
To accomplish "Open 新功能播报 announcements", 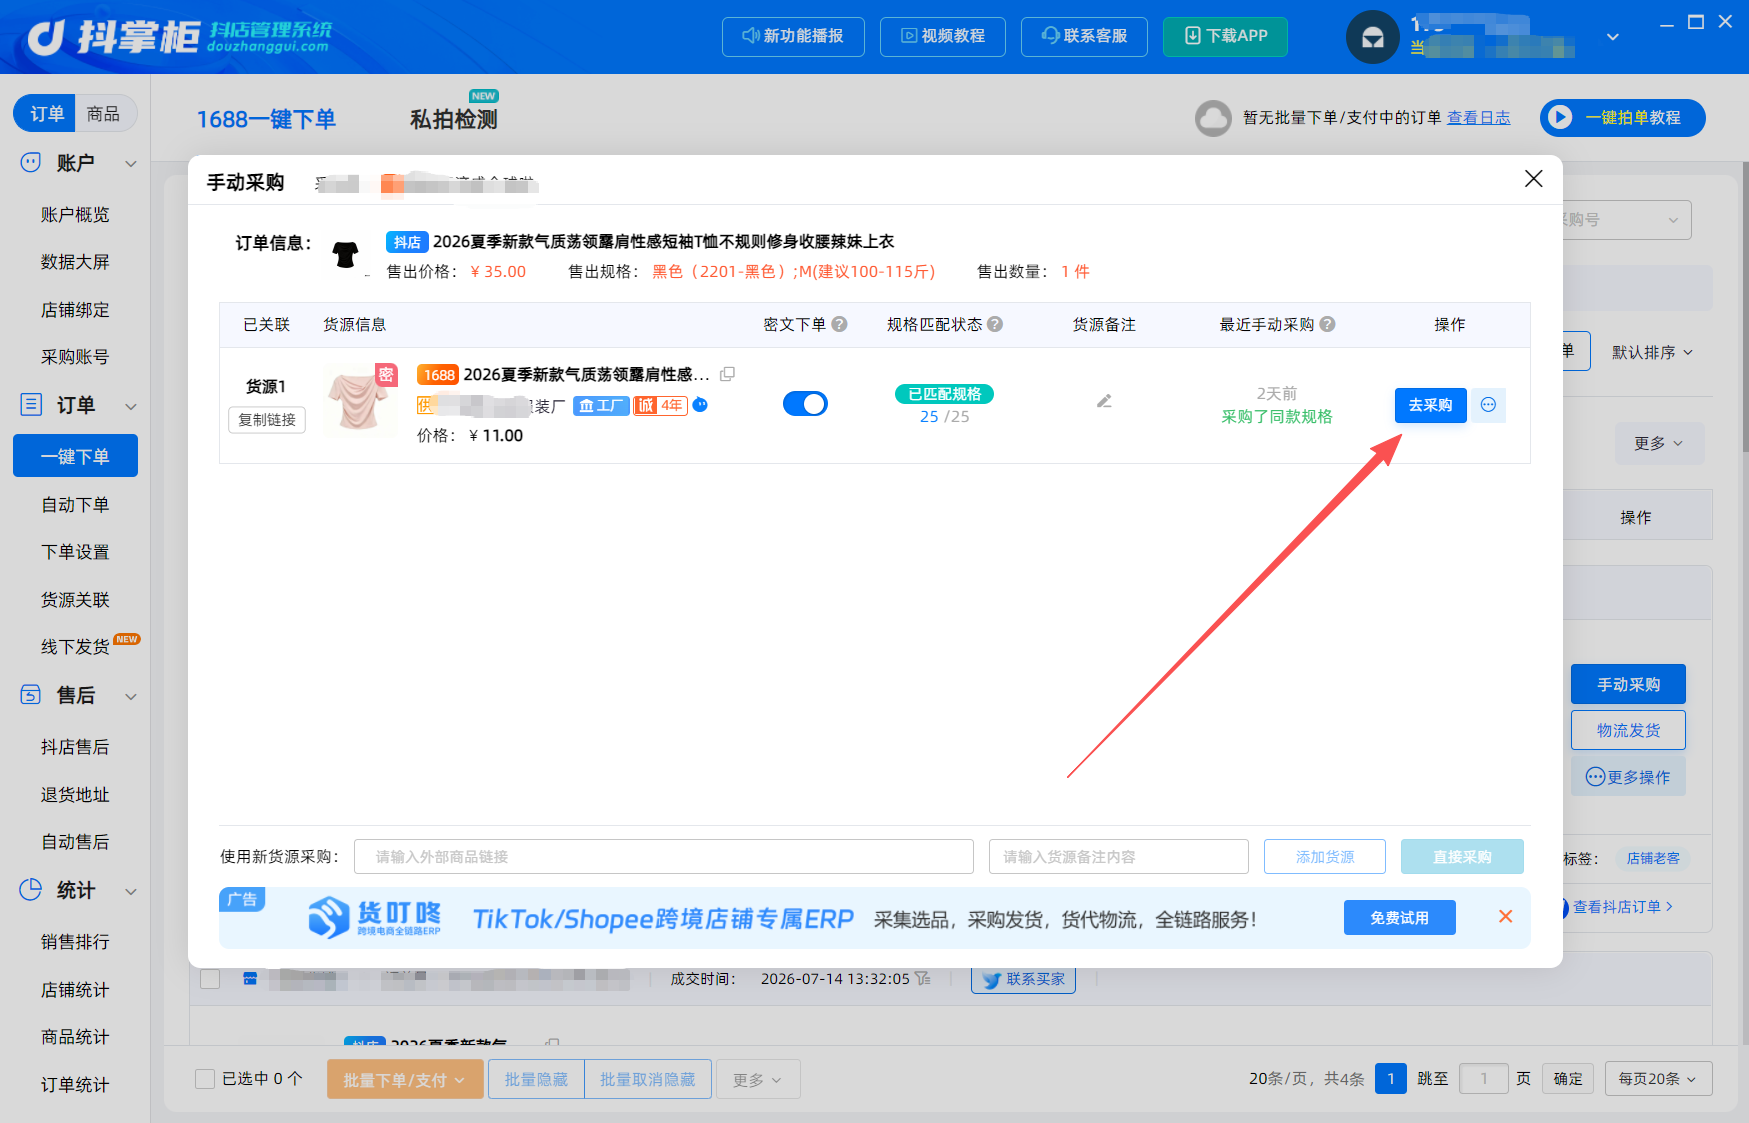I will click(793, 36).
